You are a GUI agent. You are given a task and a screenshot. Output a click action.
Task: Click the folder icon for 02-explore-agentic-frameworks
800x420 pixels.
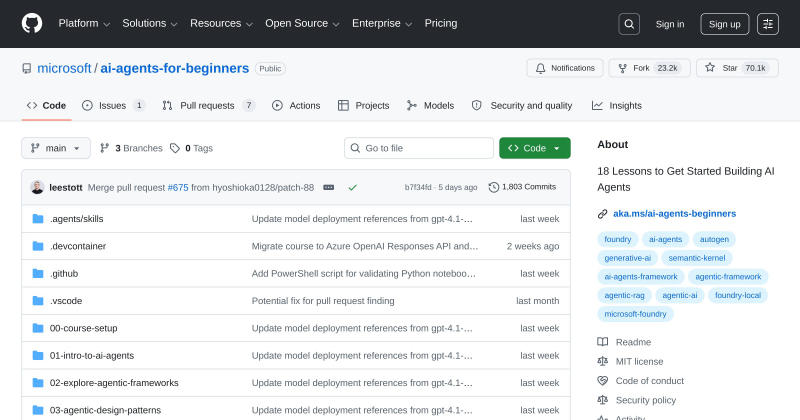[x=38, y=383]
